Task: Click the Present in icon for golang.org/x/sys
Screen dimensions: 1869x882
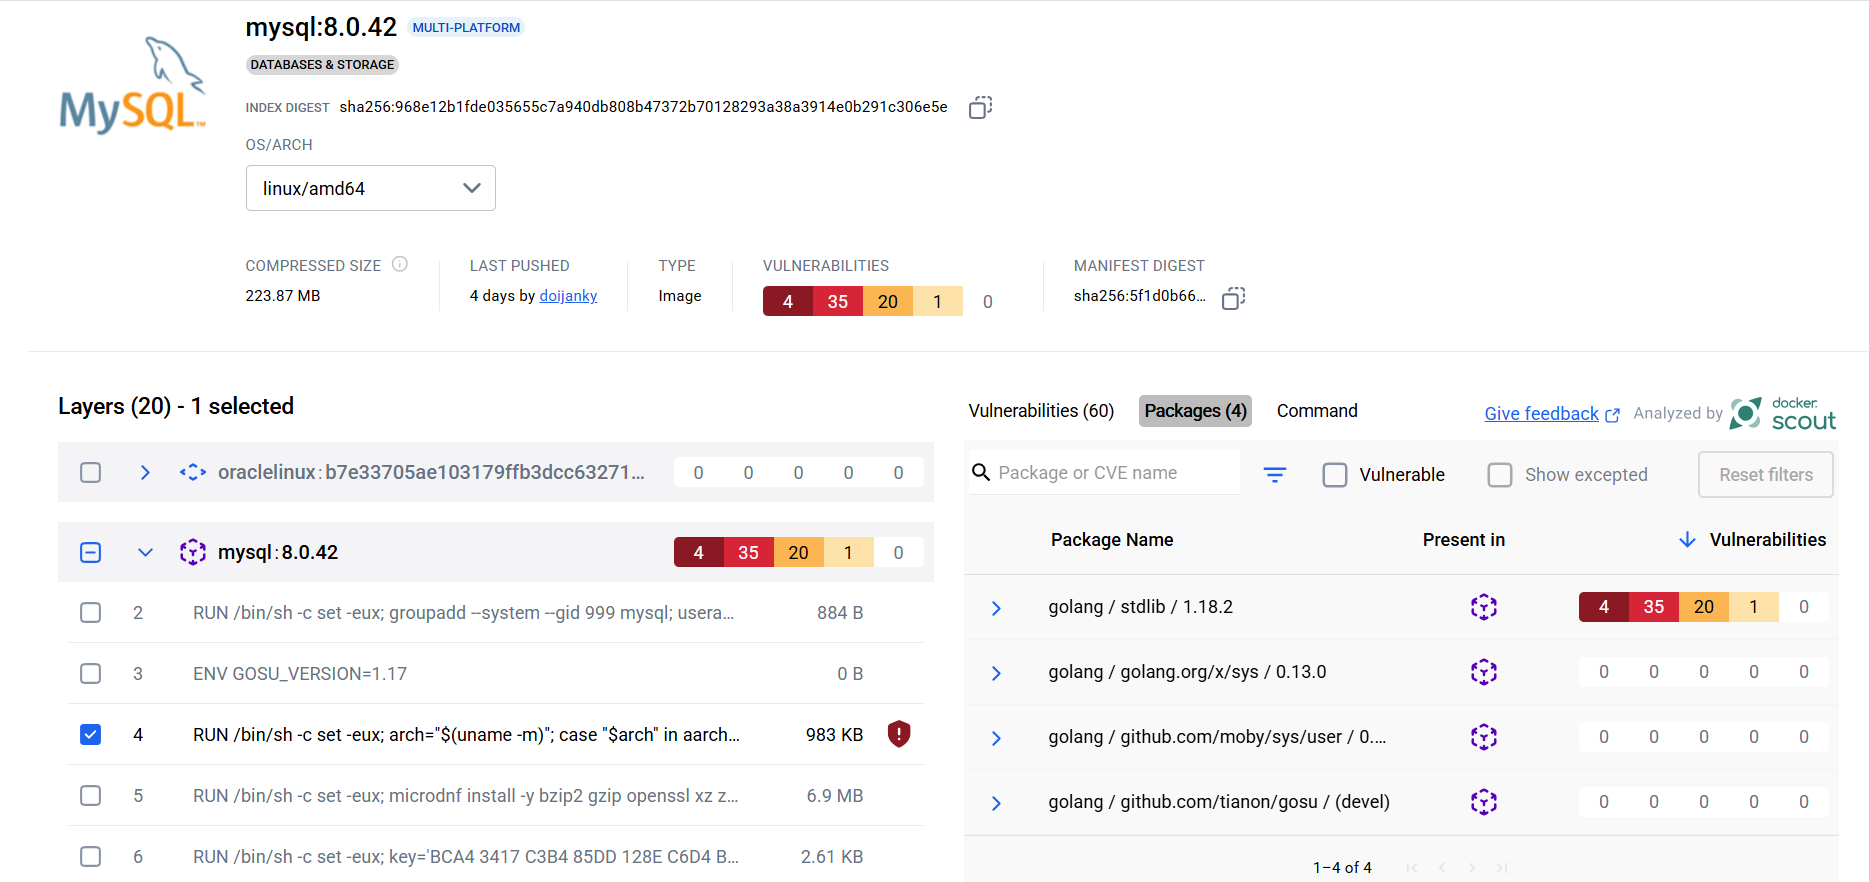Action: click(x=1484, y=672)
